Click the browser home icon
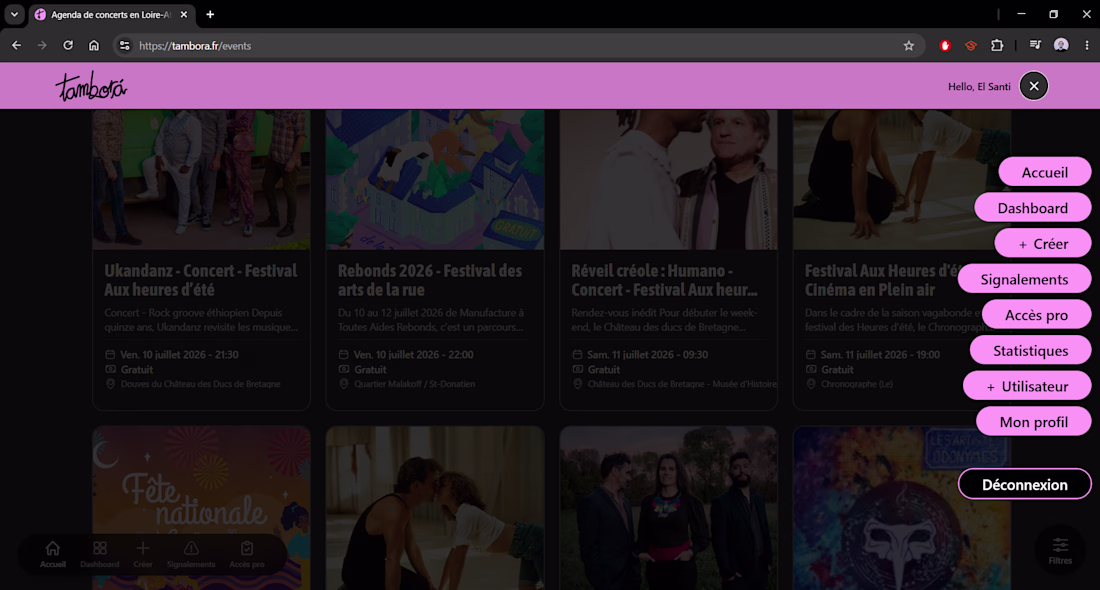 coord(94,46)
